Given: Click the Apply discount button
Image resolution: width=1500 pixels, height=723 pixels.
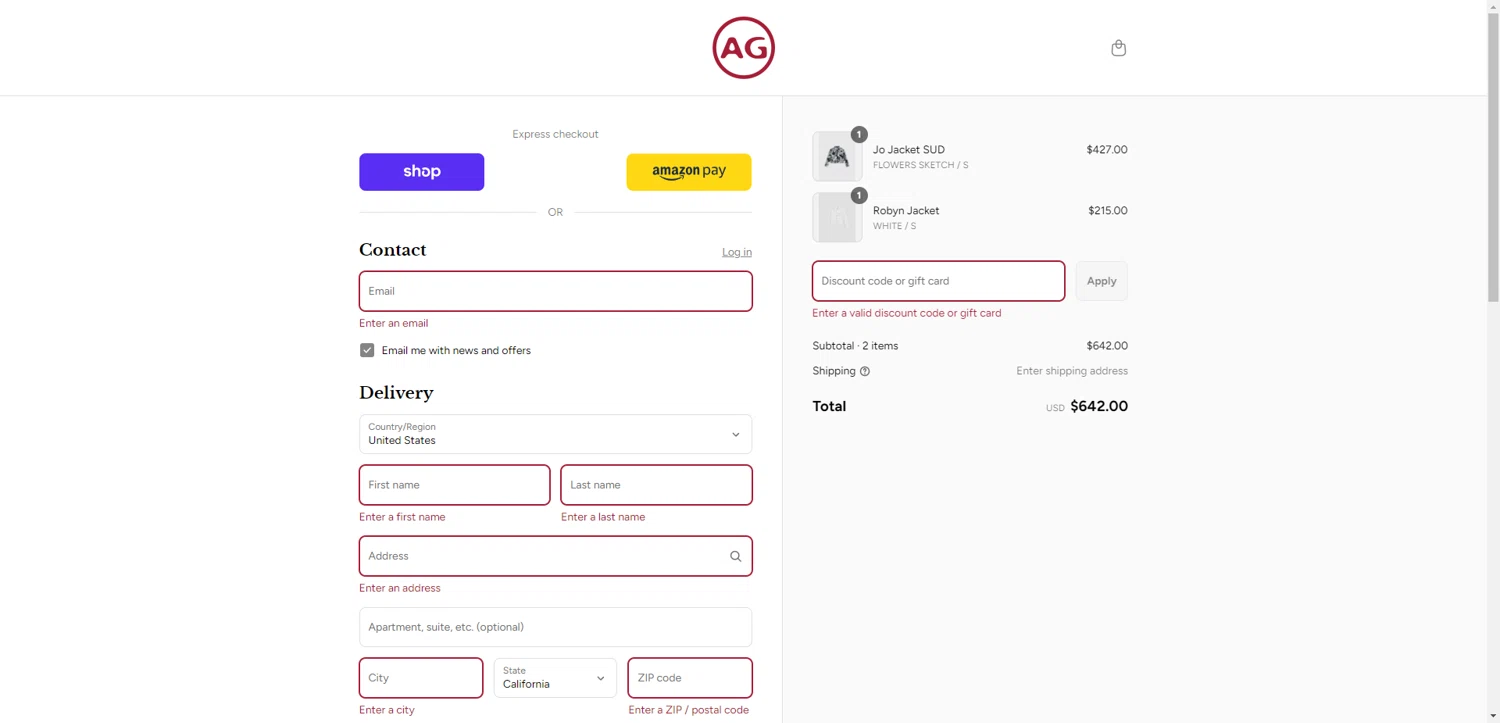Looking at the screenshot, I should [x=1101, y=281].
